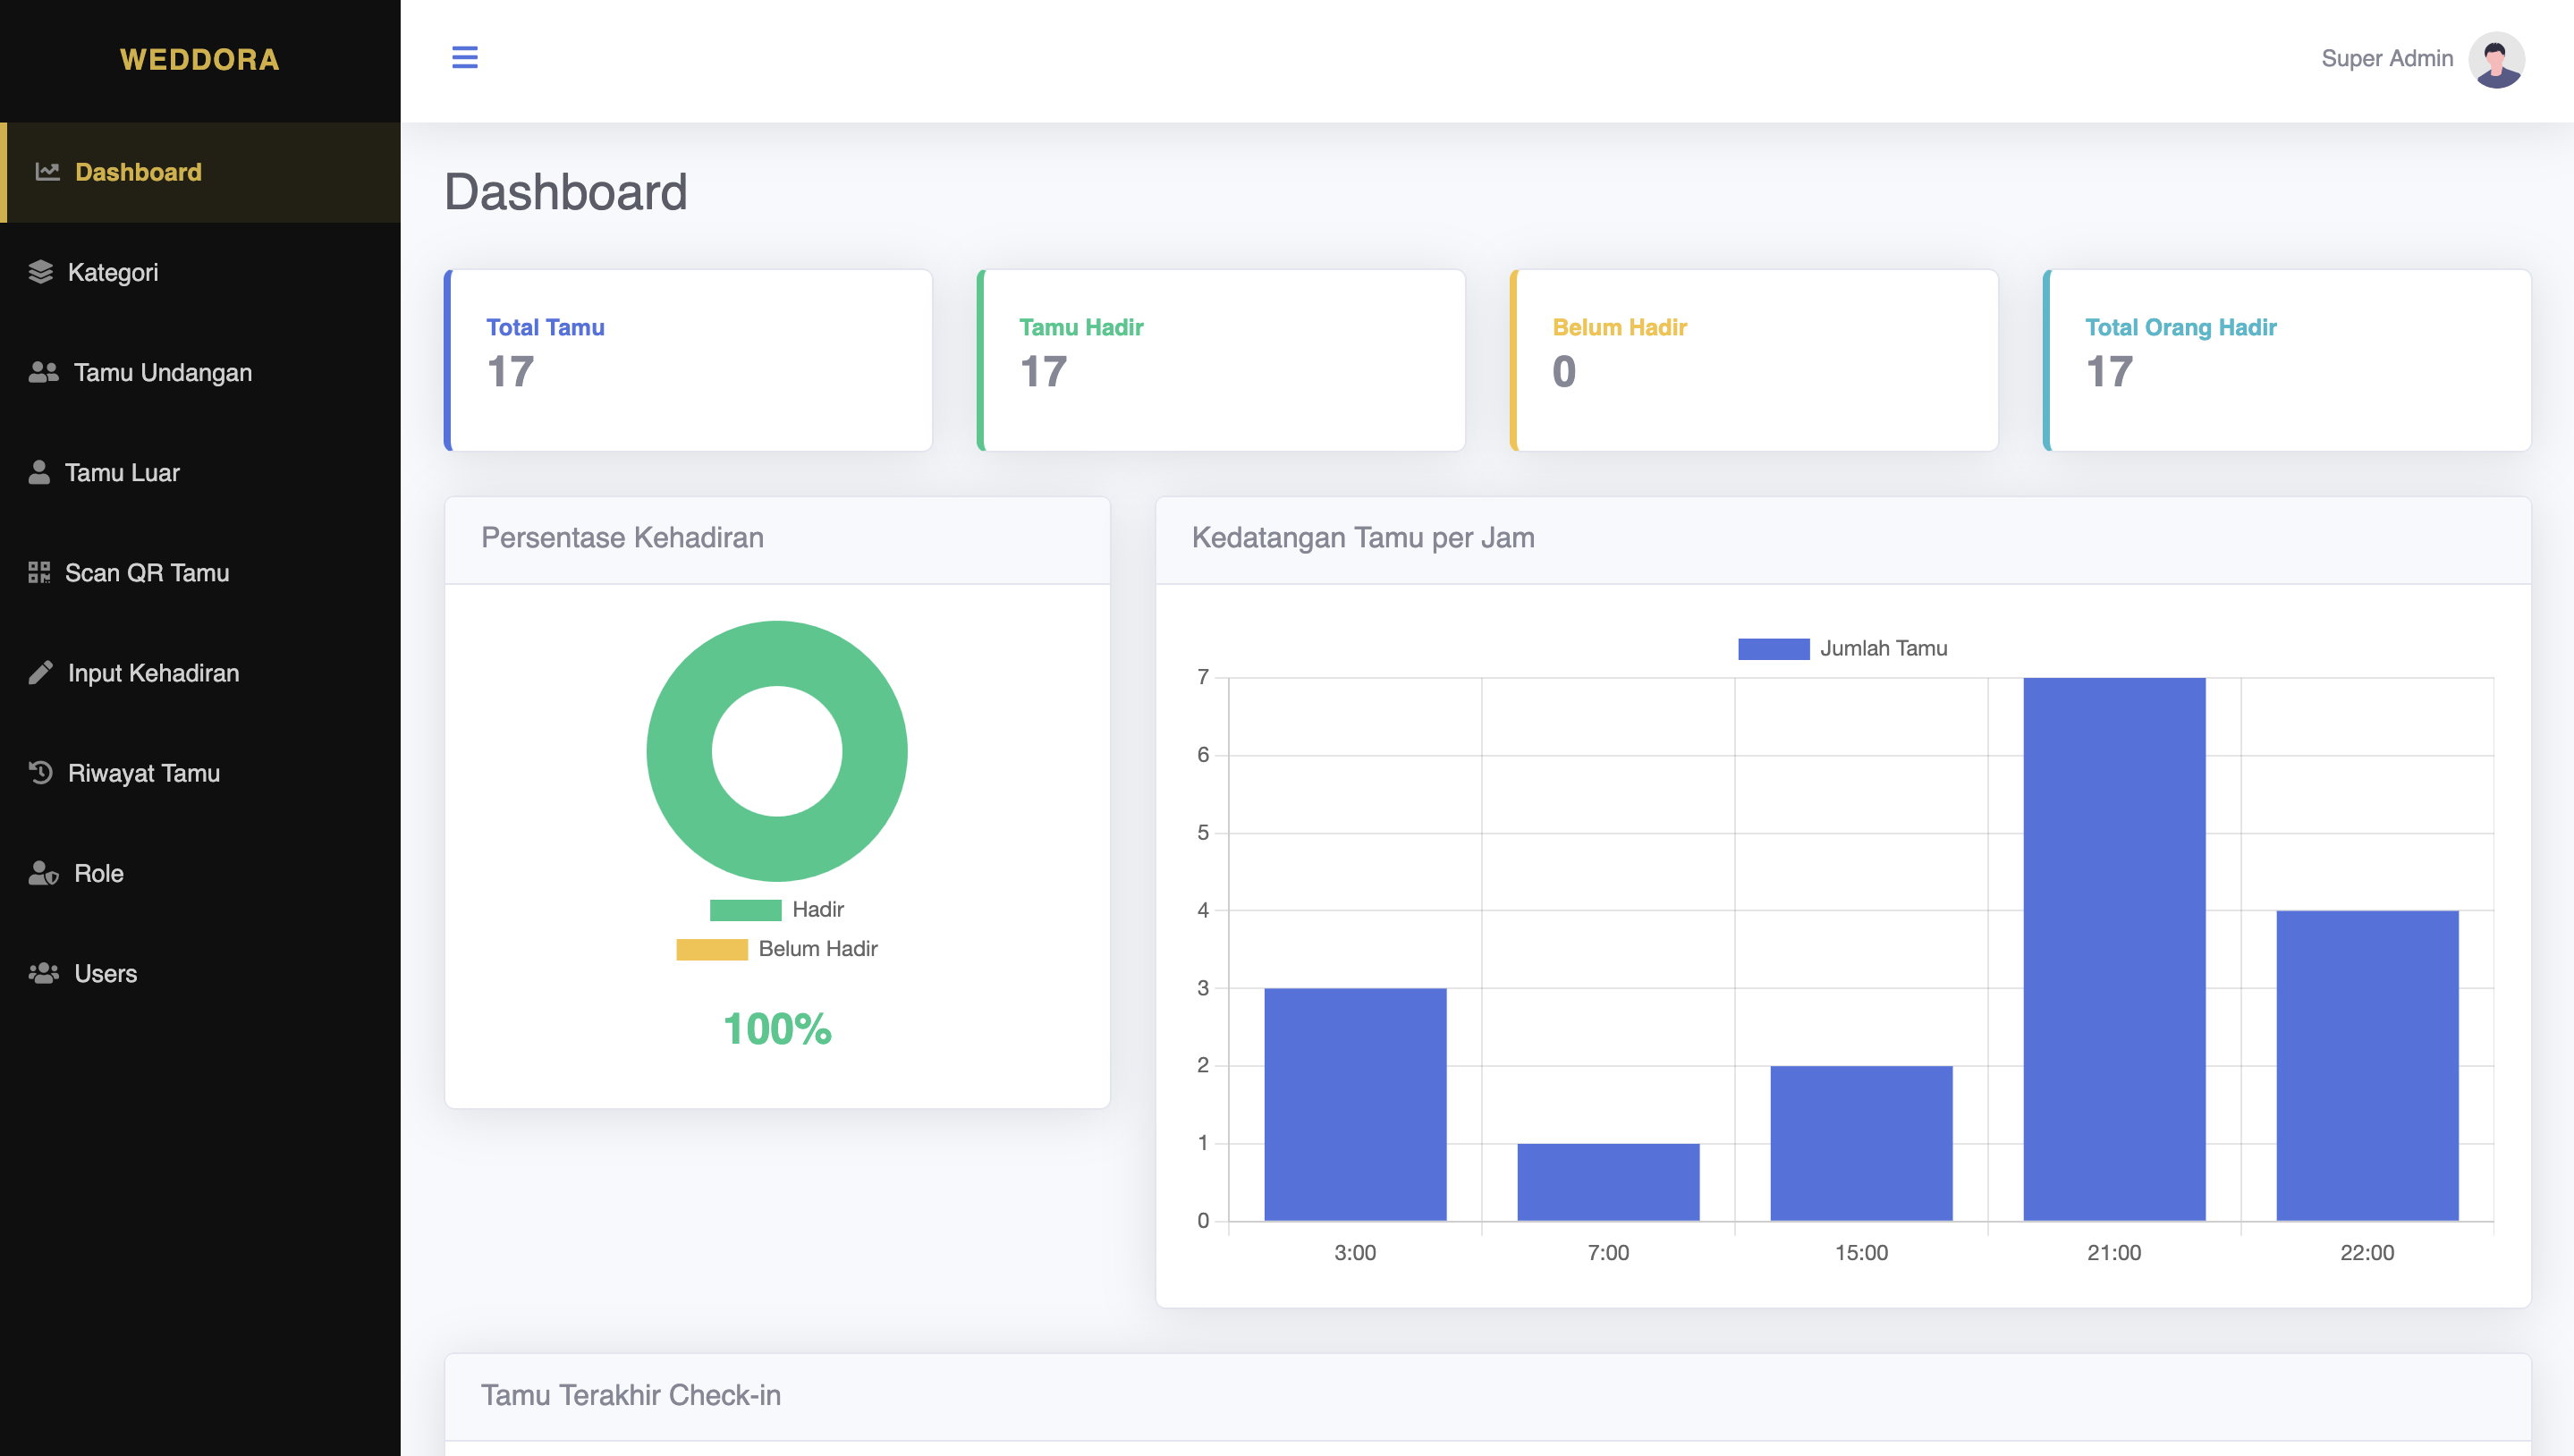Click the Kedatangan Tamu per Jam header
Image resolution: width=2574 pixels, height=1456 pixels.
pos(1843,539)
